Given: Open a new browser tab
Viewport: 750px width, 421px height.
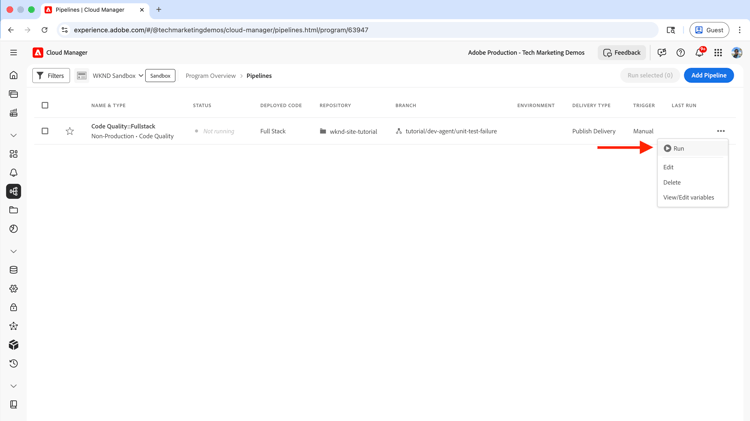Looking at the screenshot, I should click(159, 10).
